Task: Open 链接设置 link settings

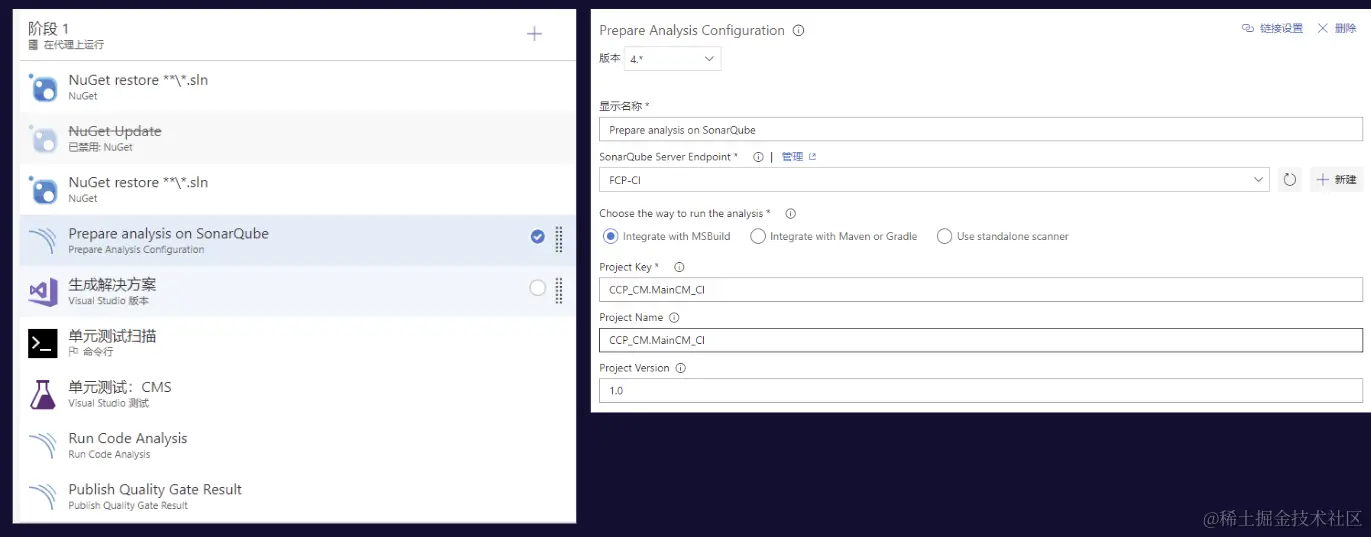Action: (x=1272, y=29)
